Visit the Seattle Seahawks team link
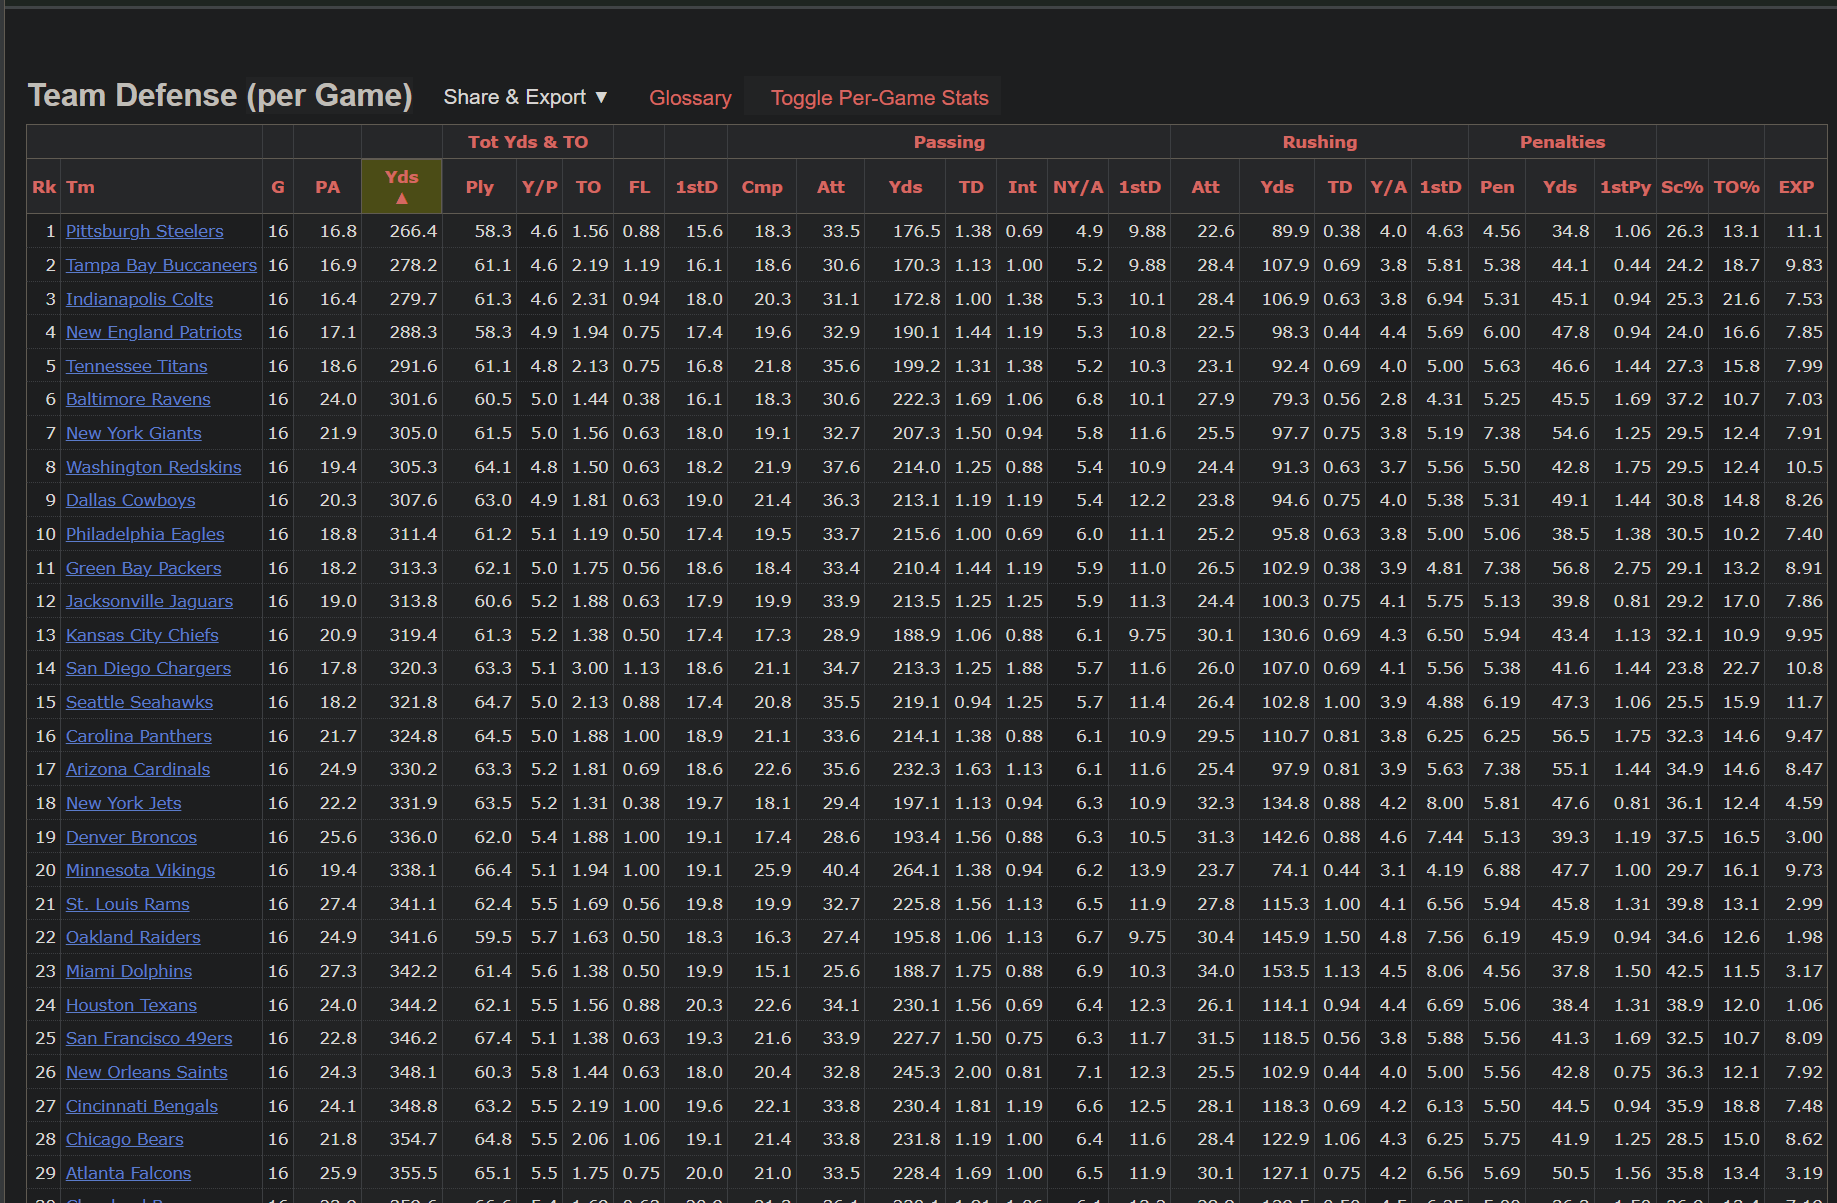 point(139,702)
